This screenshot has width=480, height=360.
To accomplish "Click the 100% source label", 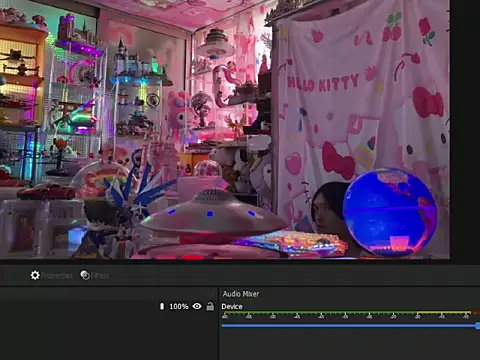I will click(179, 306).
